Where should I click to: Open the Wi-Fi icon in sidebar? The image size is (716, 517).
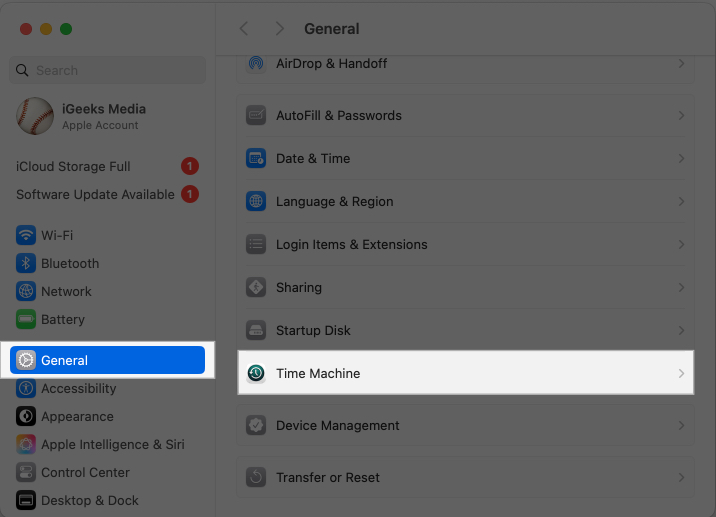click(x=26, y=236)
